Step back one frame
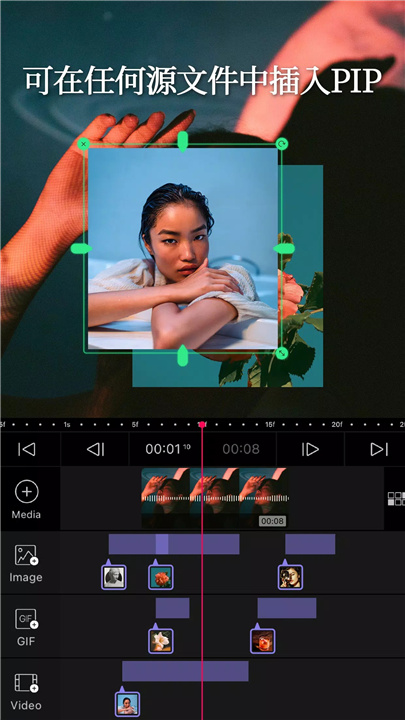 (96, 449)
